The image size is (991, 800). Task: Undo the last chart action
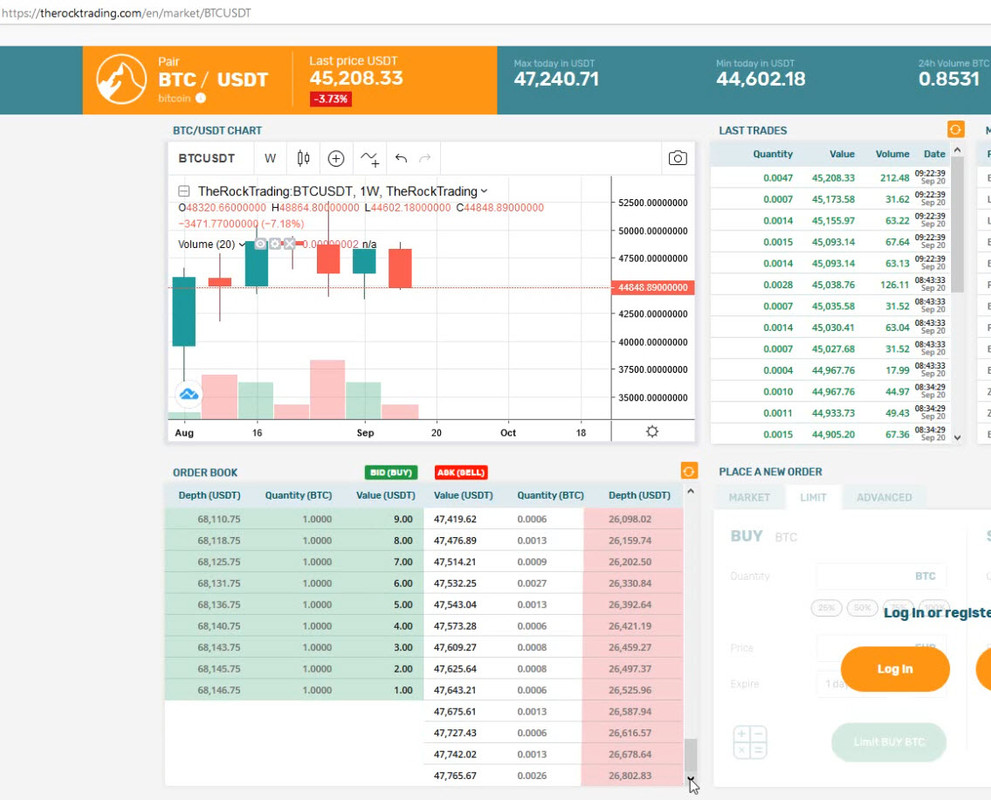tap(401, 158)
